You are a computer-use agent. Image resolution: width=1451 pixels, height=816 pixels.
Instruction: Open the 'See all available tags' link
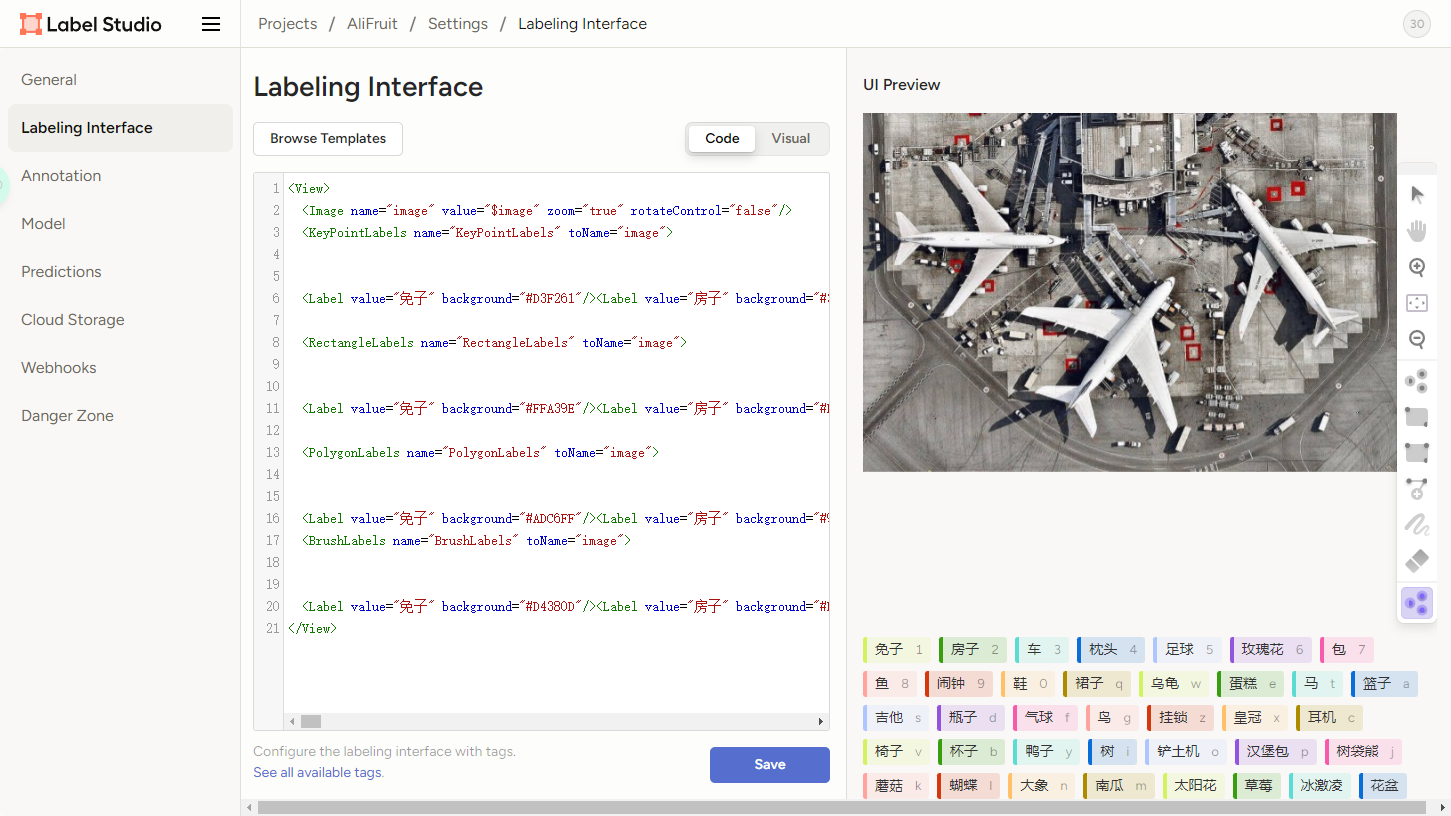click(x=318, y=773)
